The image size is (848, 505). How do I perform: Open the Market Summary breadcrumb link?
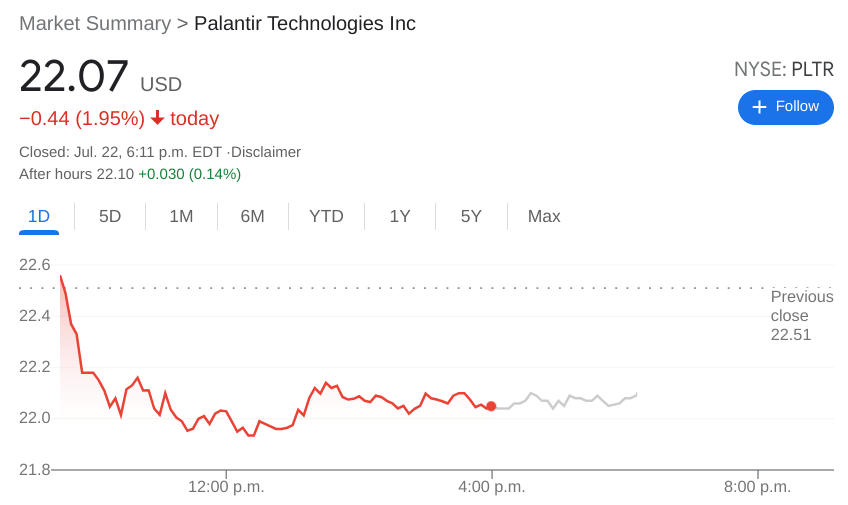(x=95, y=24)
